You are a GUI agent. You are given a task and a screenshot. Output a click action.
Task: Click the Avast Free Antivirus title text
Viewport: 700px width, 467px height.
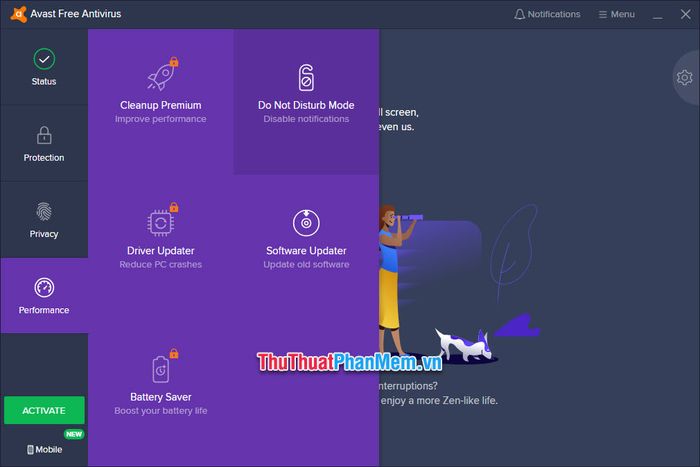pos(76,14)
